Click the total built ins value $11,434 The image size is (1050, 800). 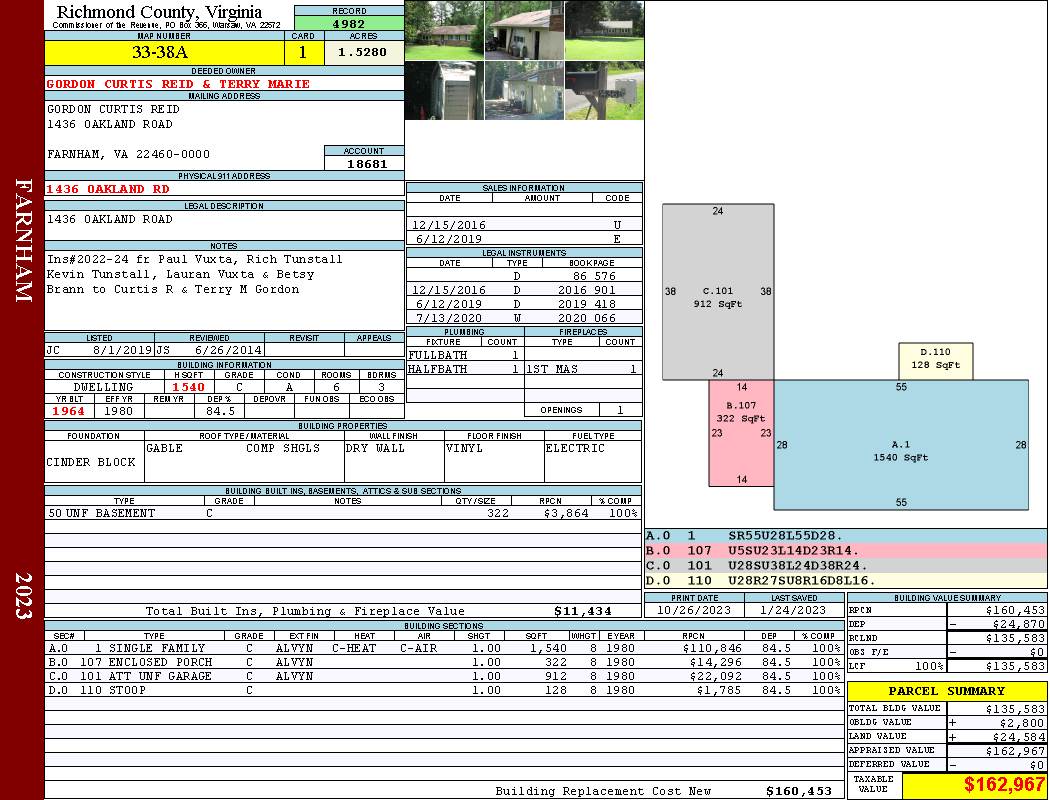click(583, 611)
